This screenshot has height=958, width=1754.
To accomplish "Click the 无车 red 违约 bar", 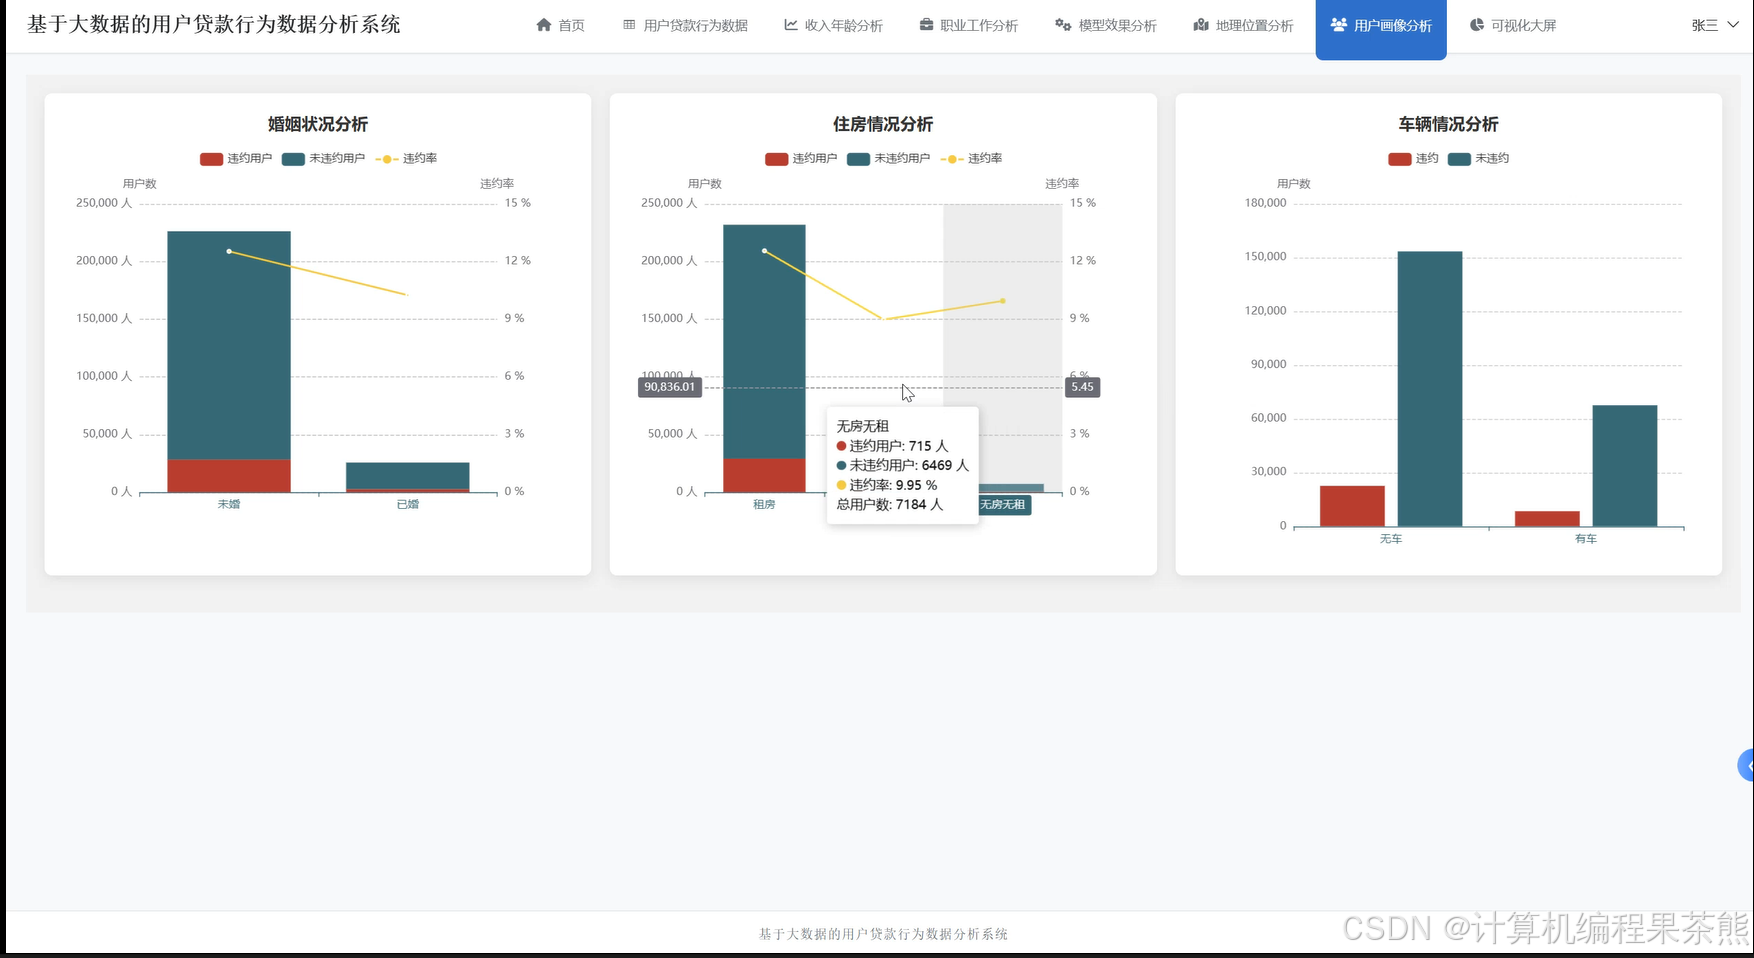I will point(1352,506).
